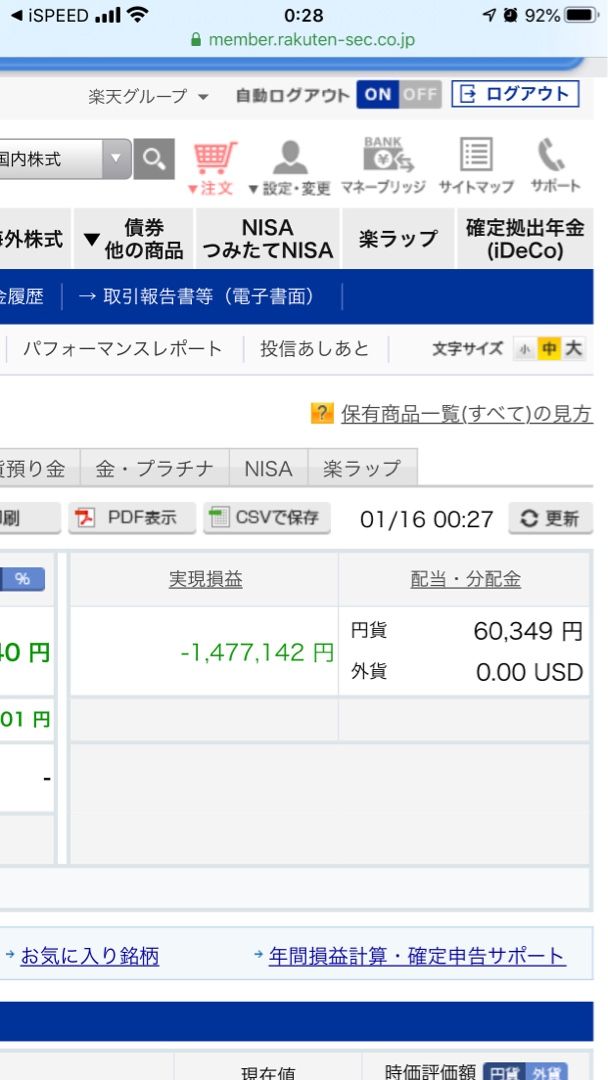Viewport: 608px width, 1080px height.
Task: Click the magnifying glass search button
Action: [153, 159]
